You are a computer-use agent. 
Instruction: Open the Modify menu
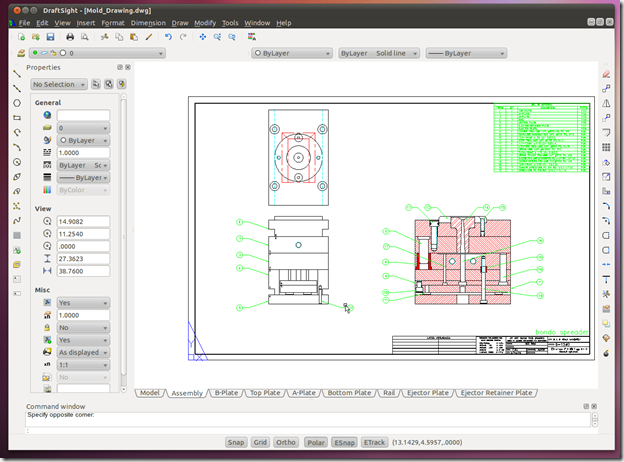tap(205, 23)
